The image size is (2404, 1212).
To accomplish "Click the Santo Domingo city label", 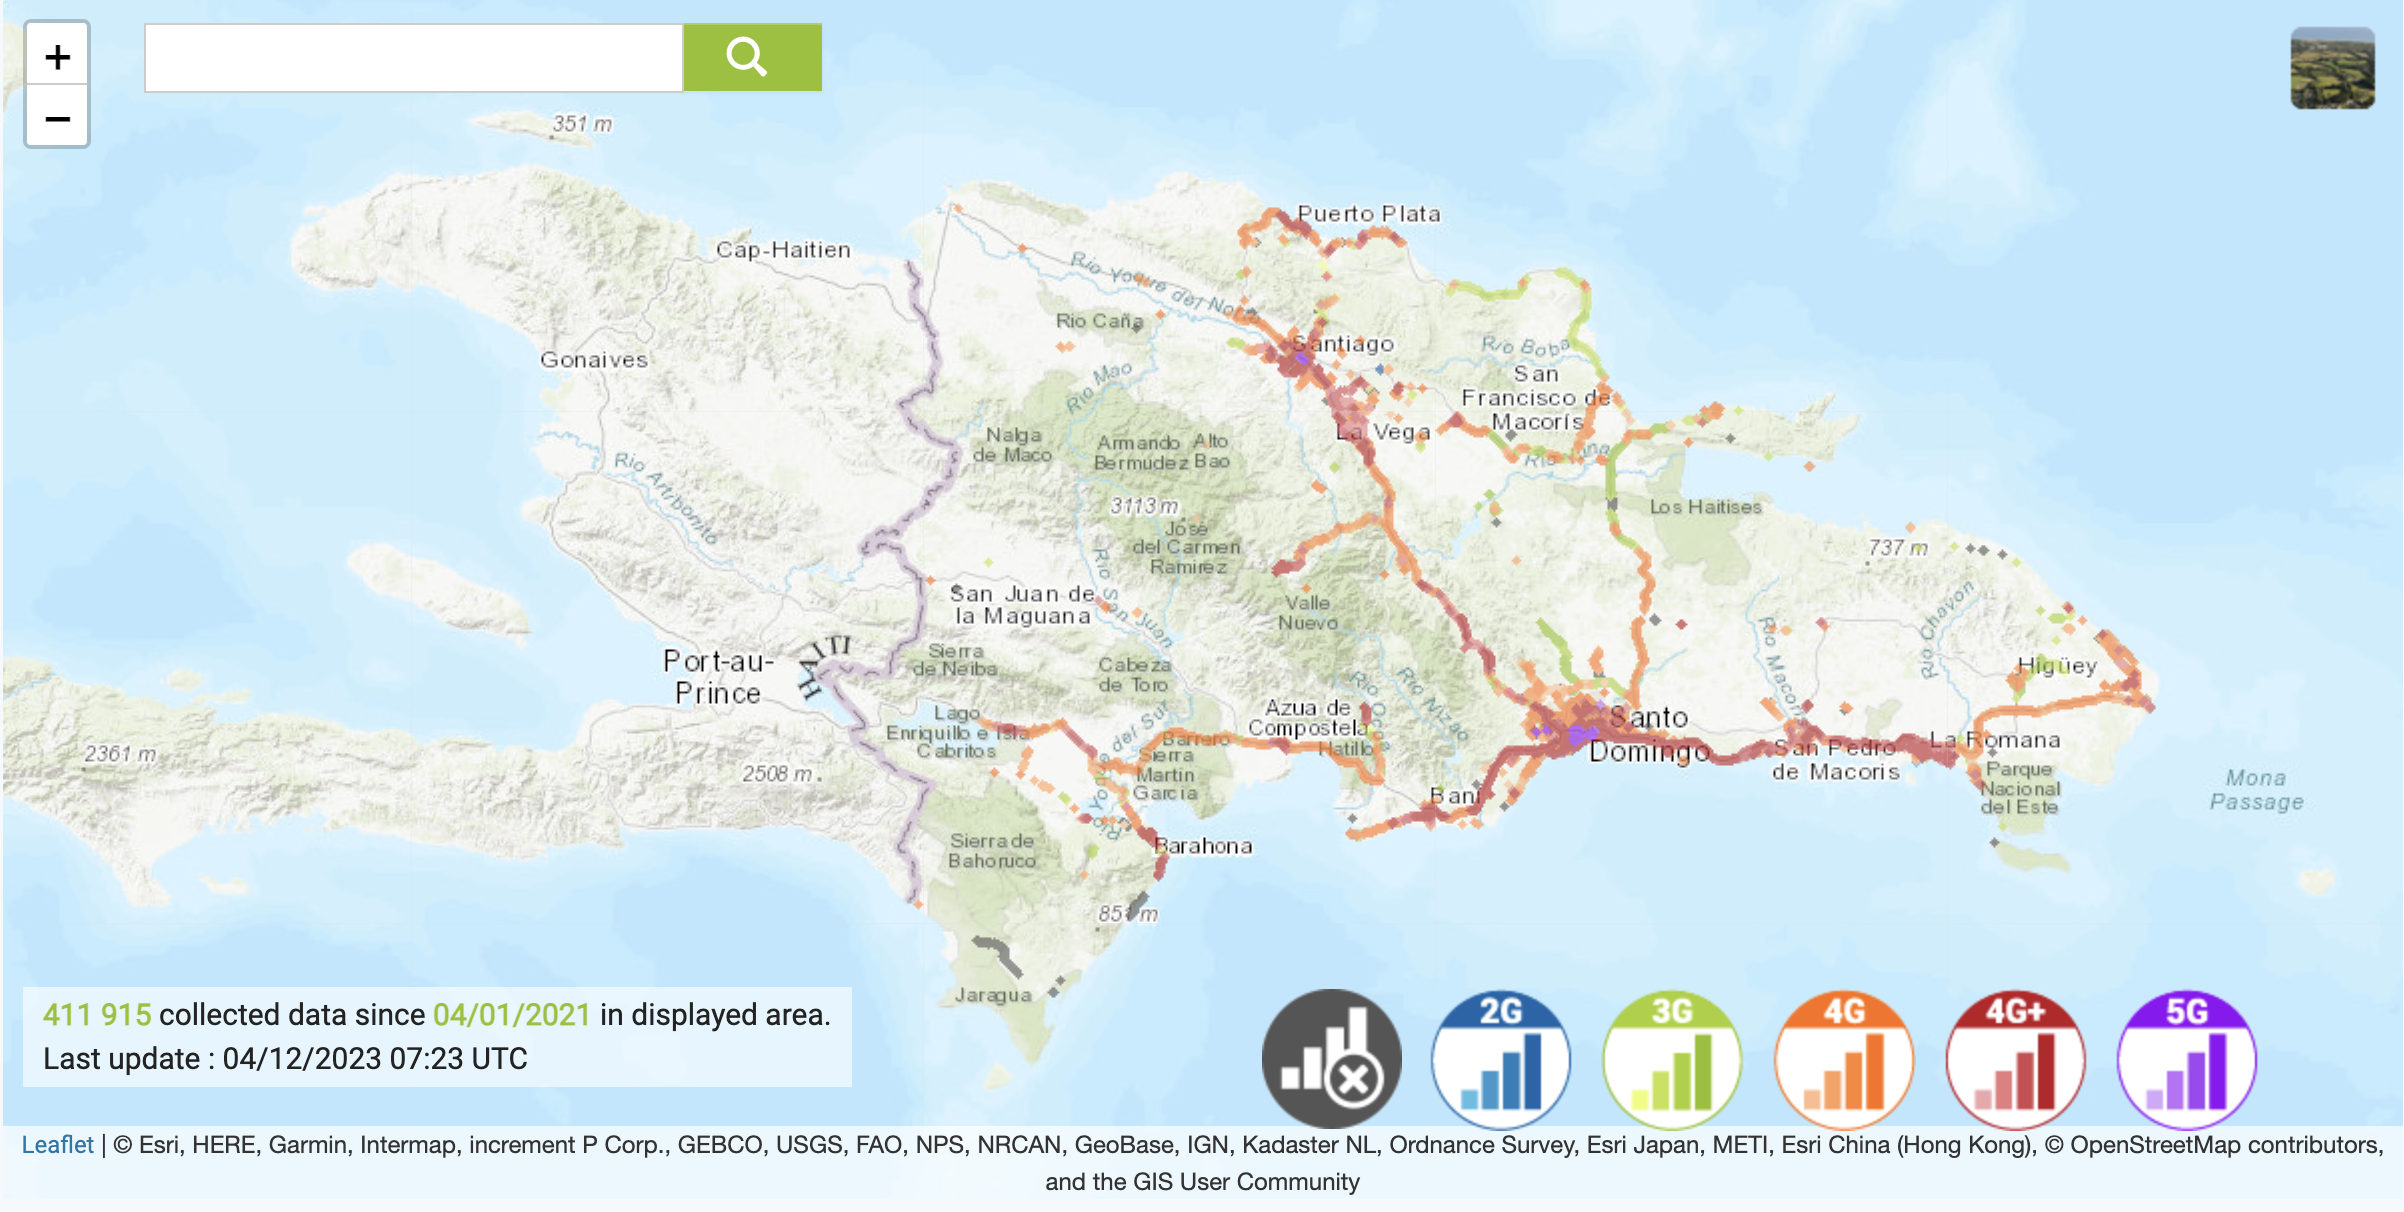I will 1648,734.
